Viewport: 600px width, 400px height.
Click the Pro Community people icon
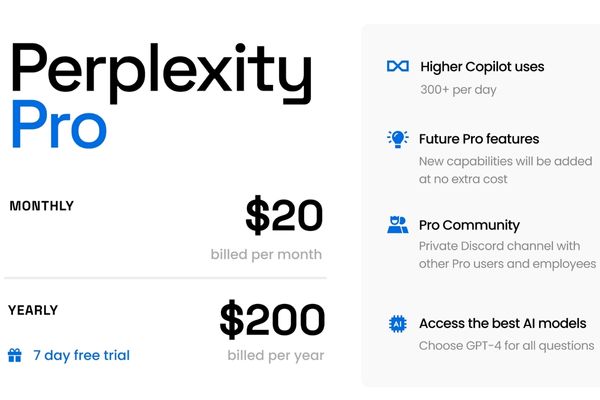[x=397, y=225]
